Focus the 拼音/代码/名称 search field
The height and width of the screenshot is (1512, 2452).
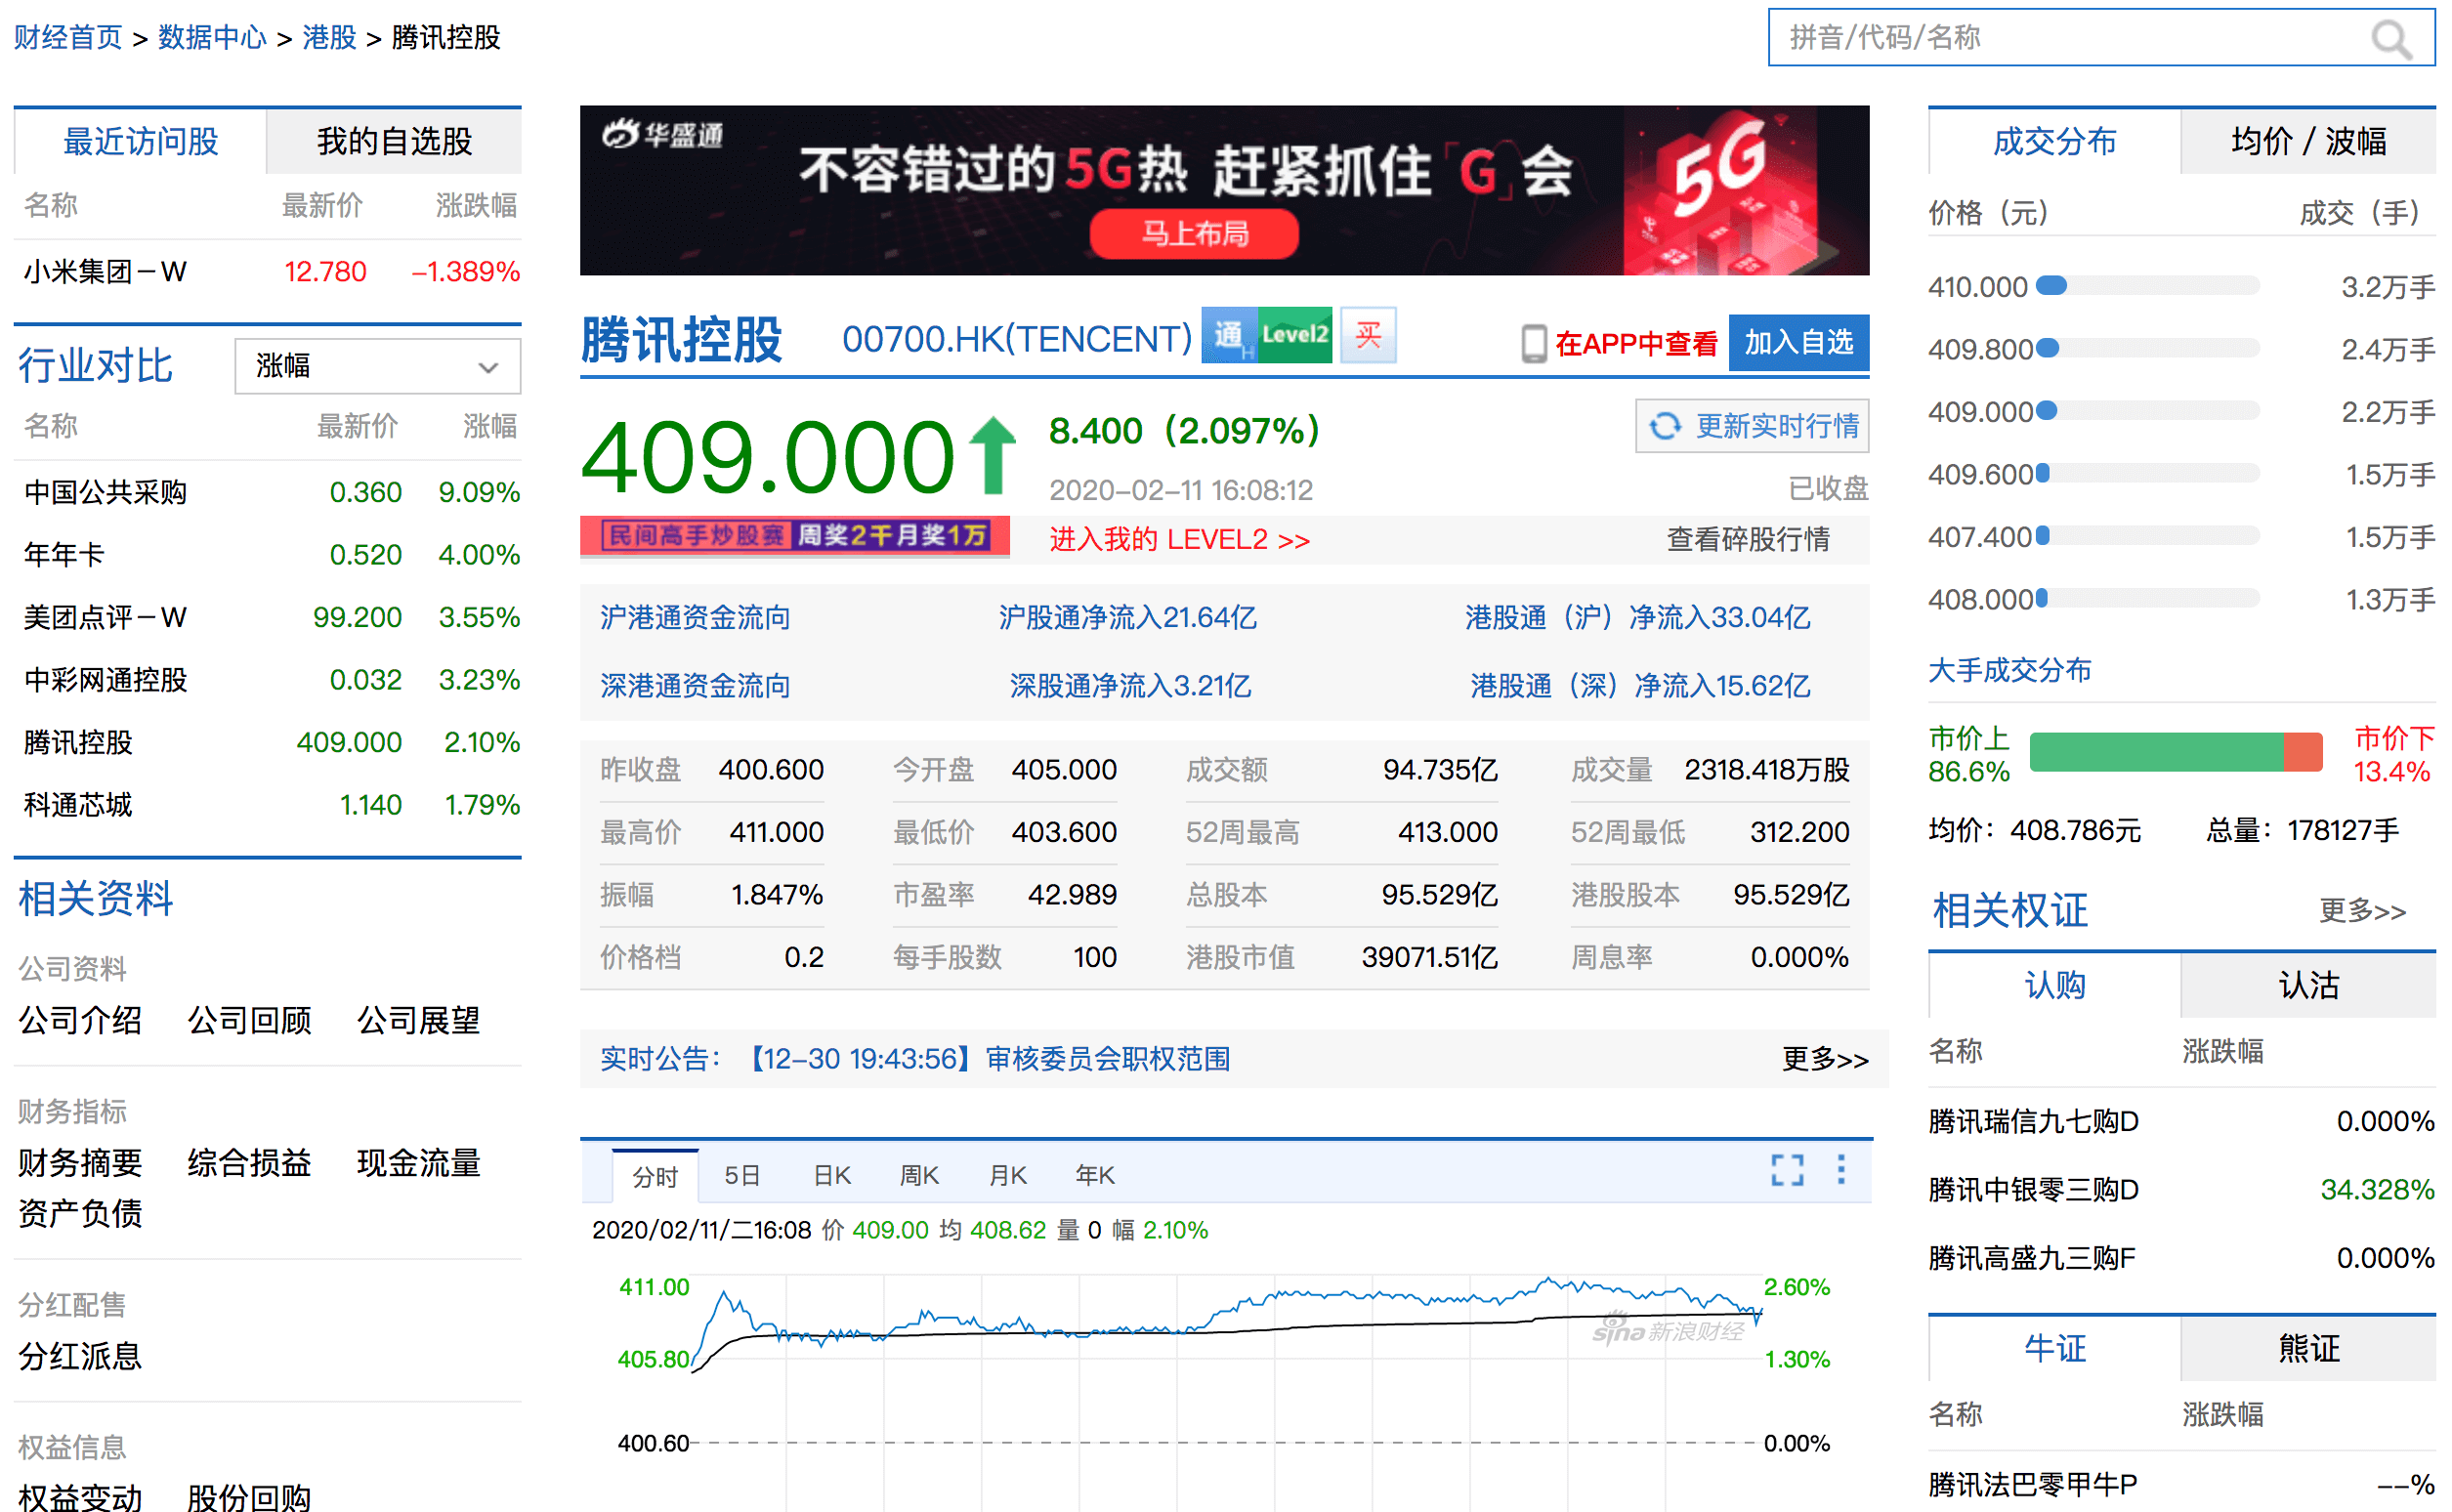pos(2060,38)
